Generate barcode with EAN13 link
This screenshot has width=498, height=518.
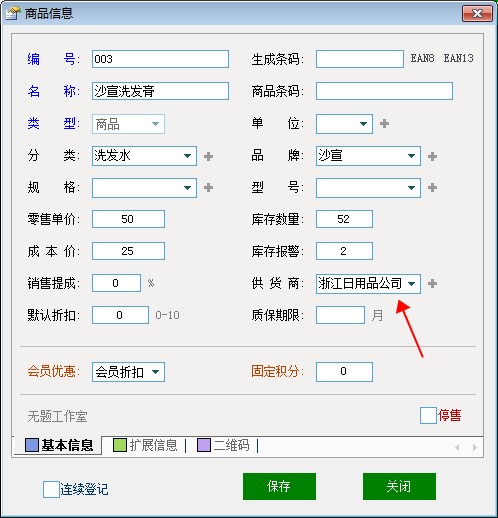point(458,58)
